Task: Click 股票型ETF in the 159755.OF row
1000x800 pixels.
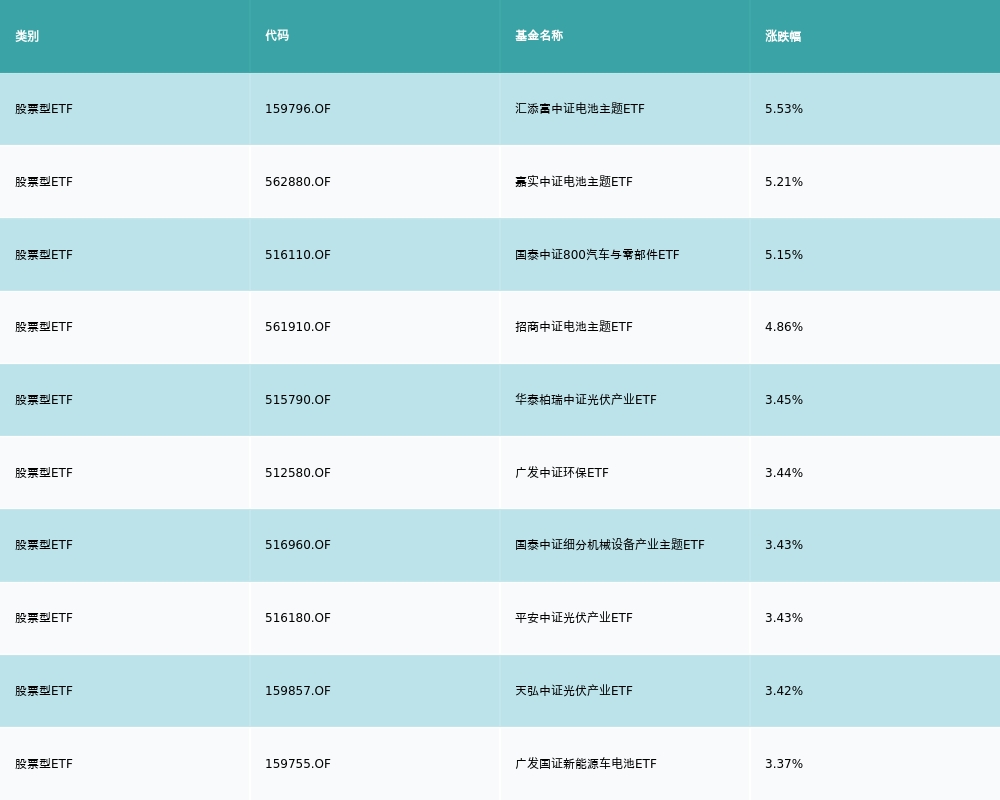Action: (x=44, y=764)
